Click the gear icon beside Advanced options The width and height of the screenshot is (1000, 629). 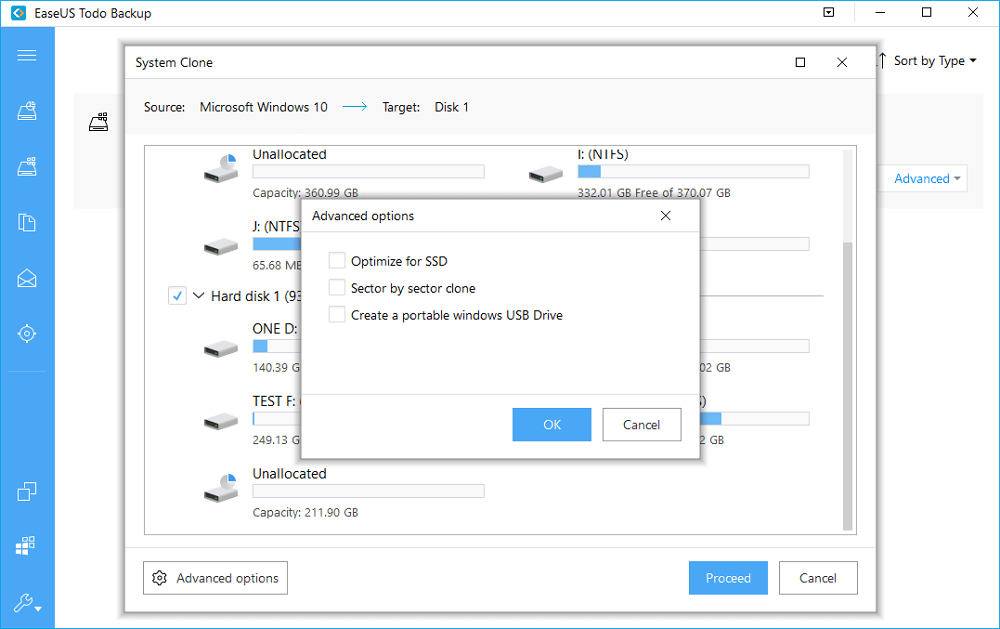coord(160,577)
